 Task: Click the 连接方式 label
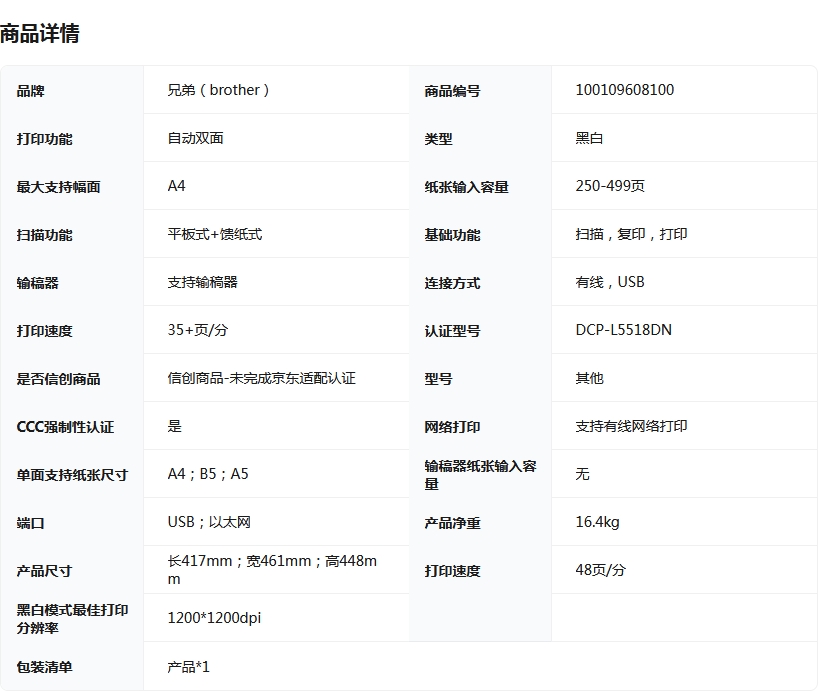[452, 283]
